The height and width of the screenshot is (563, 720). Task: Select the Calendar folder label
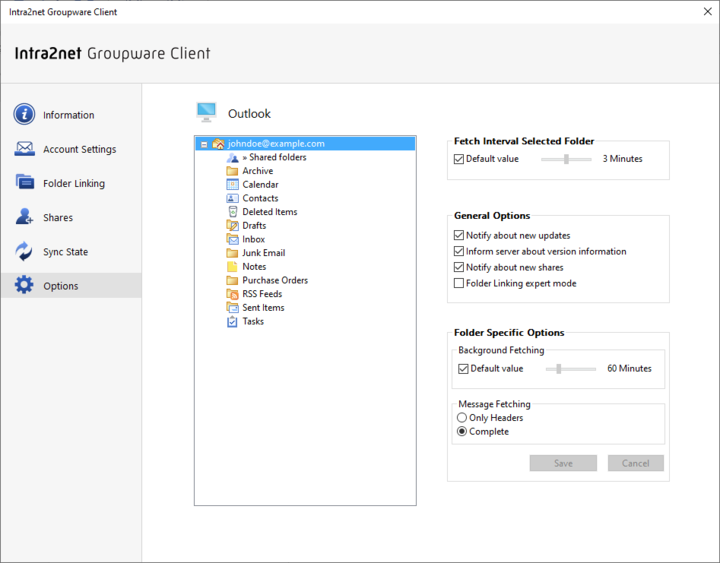260,185
